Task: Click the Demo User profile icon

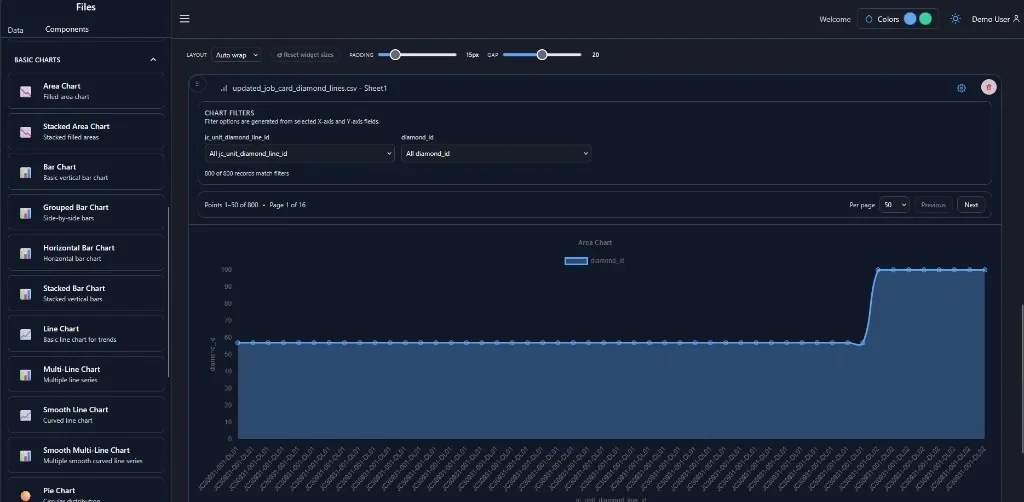Action: point(1015,19)
